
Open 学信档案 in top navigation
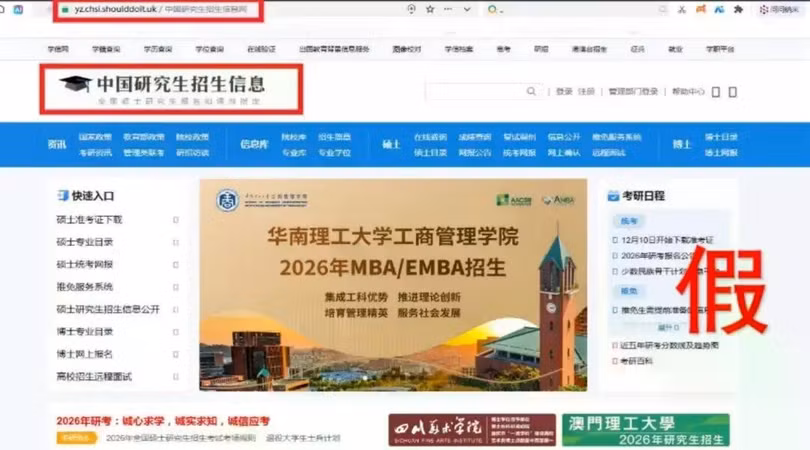(x=459, y=49)
